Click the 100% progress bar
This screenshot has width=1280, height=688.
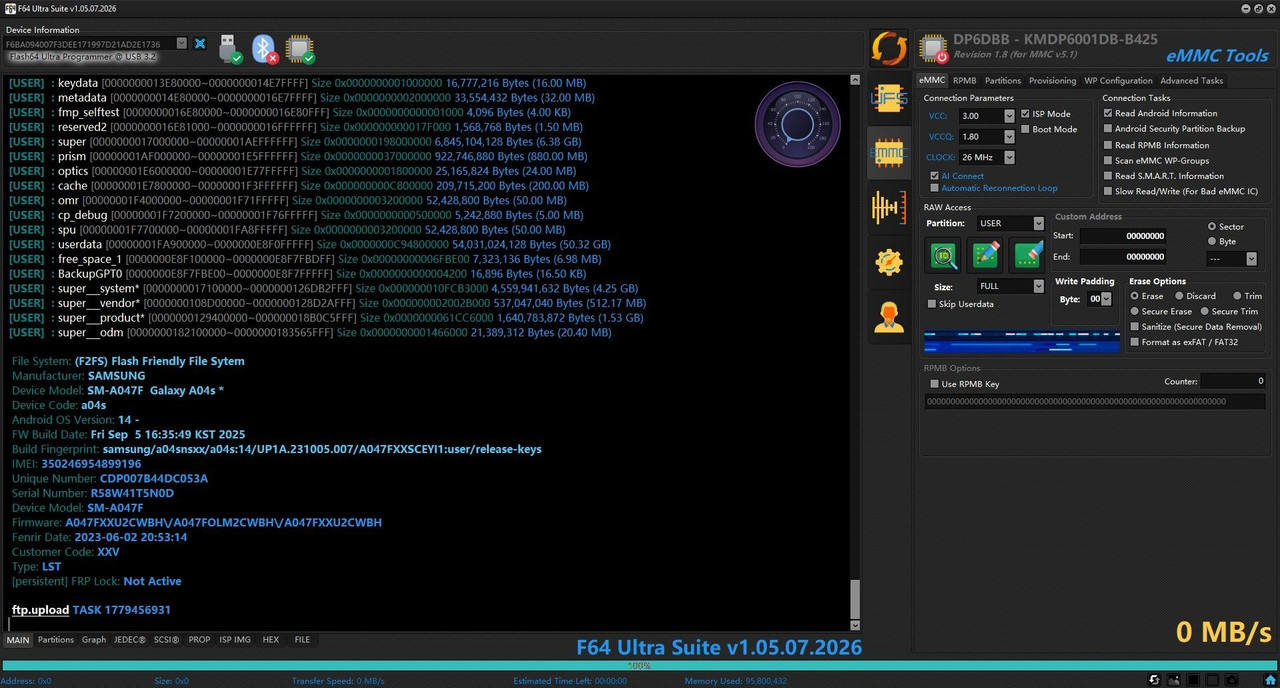click(x=638, y=665)
